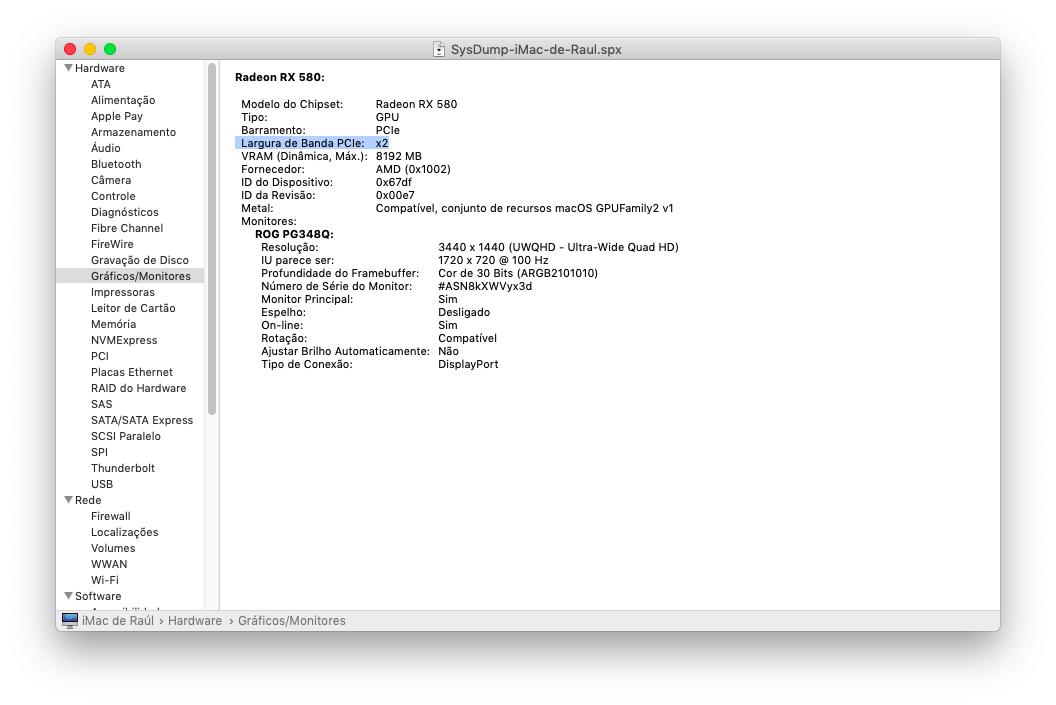Image resolution: width=1056 pixels, height=705 pixels.
Task: Show the USB hardware information
Action: click(102, 484)
